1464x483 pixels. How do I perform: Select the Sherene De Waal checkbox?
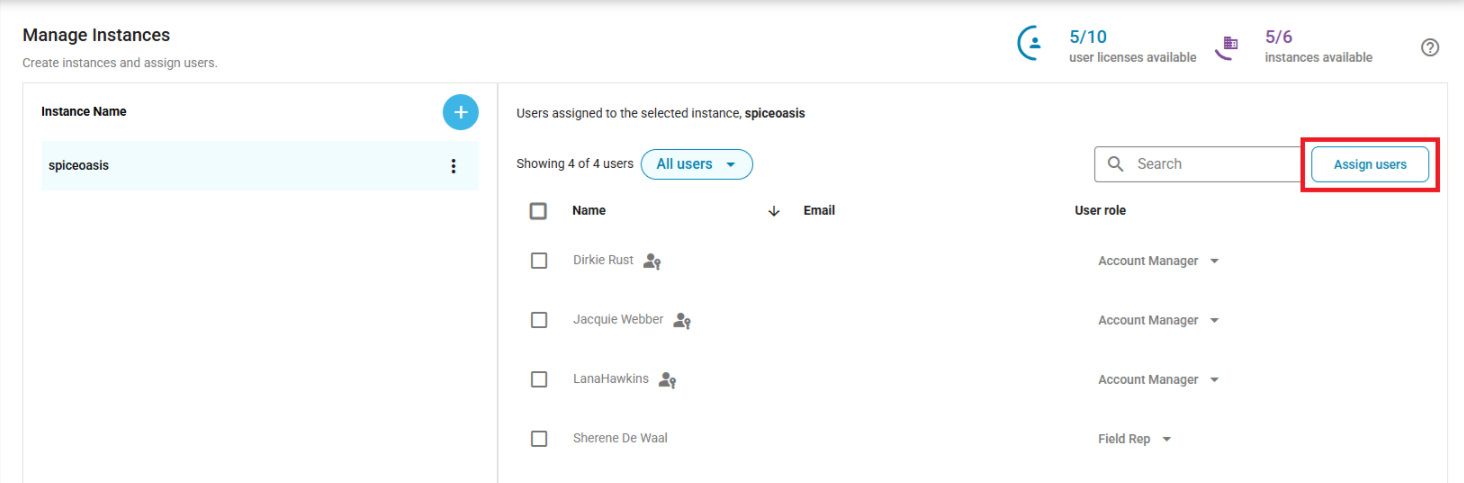click(x=539, y=439)
